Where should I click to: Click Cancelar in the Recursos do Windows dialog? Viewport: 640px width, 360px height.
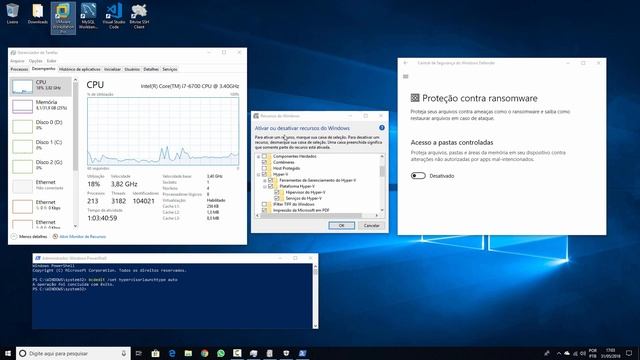371,225
